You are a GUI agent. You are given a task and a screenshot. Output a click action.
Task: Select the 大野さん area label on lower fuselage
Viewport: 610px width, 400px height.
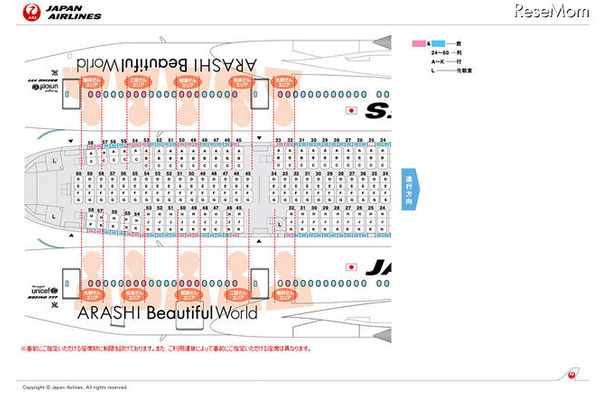pos(92,295)
